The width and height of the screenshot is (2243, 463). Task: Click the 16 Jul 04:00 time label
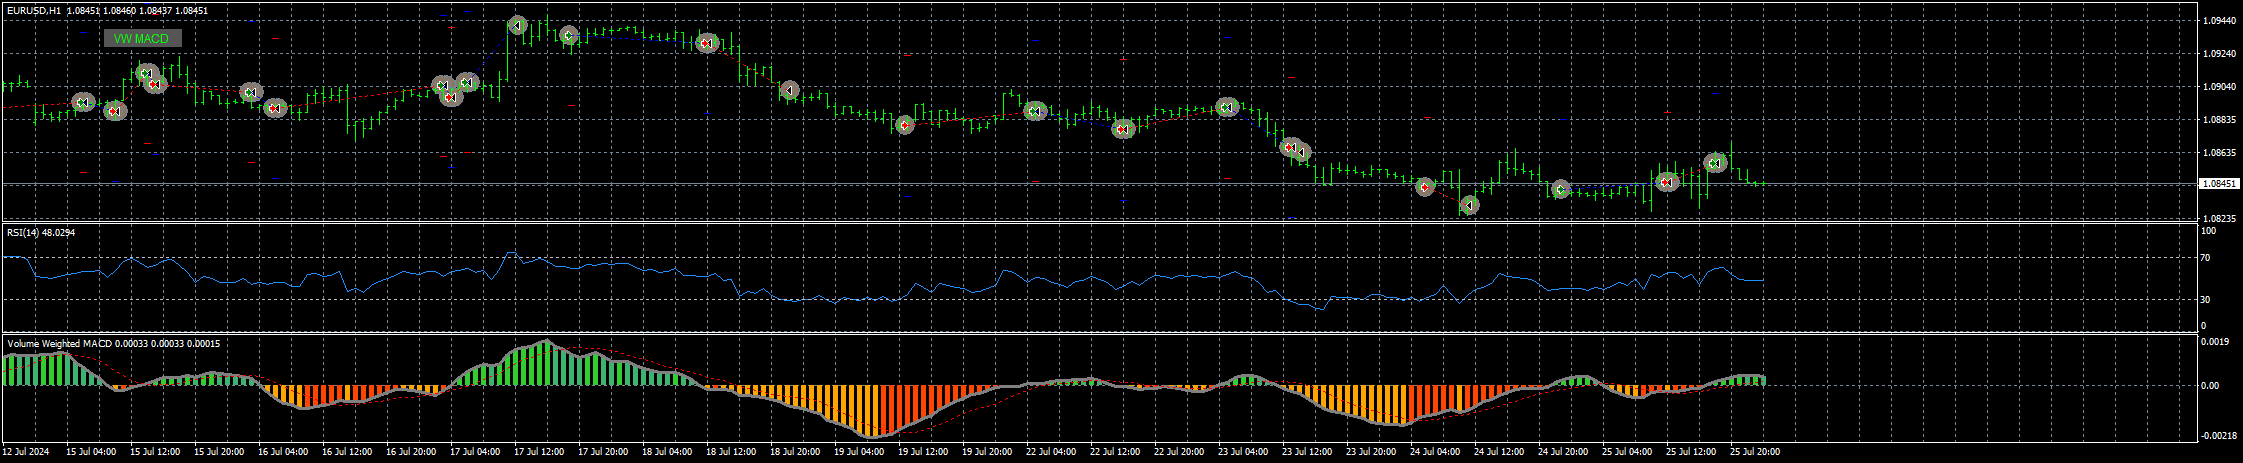tap(283, 452)
